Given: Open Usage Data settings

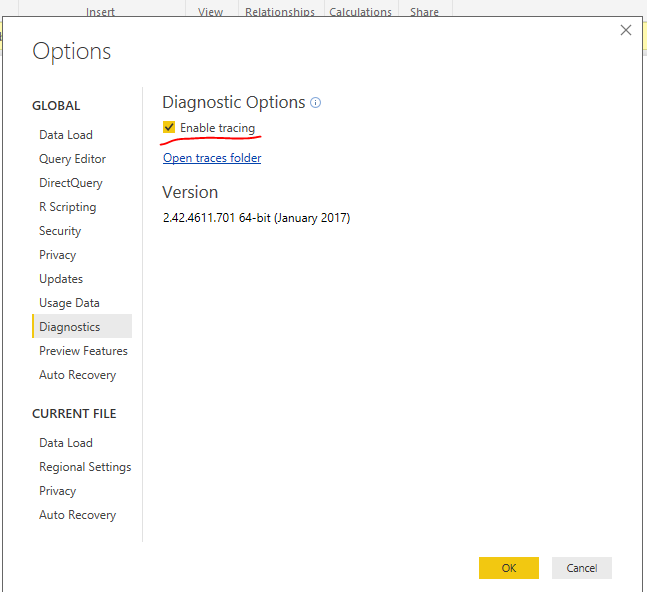Looking at the screenshot, I should pos(69,303).
